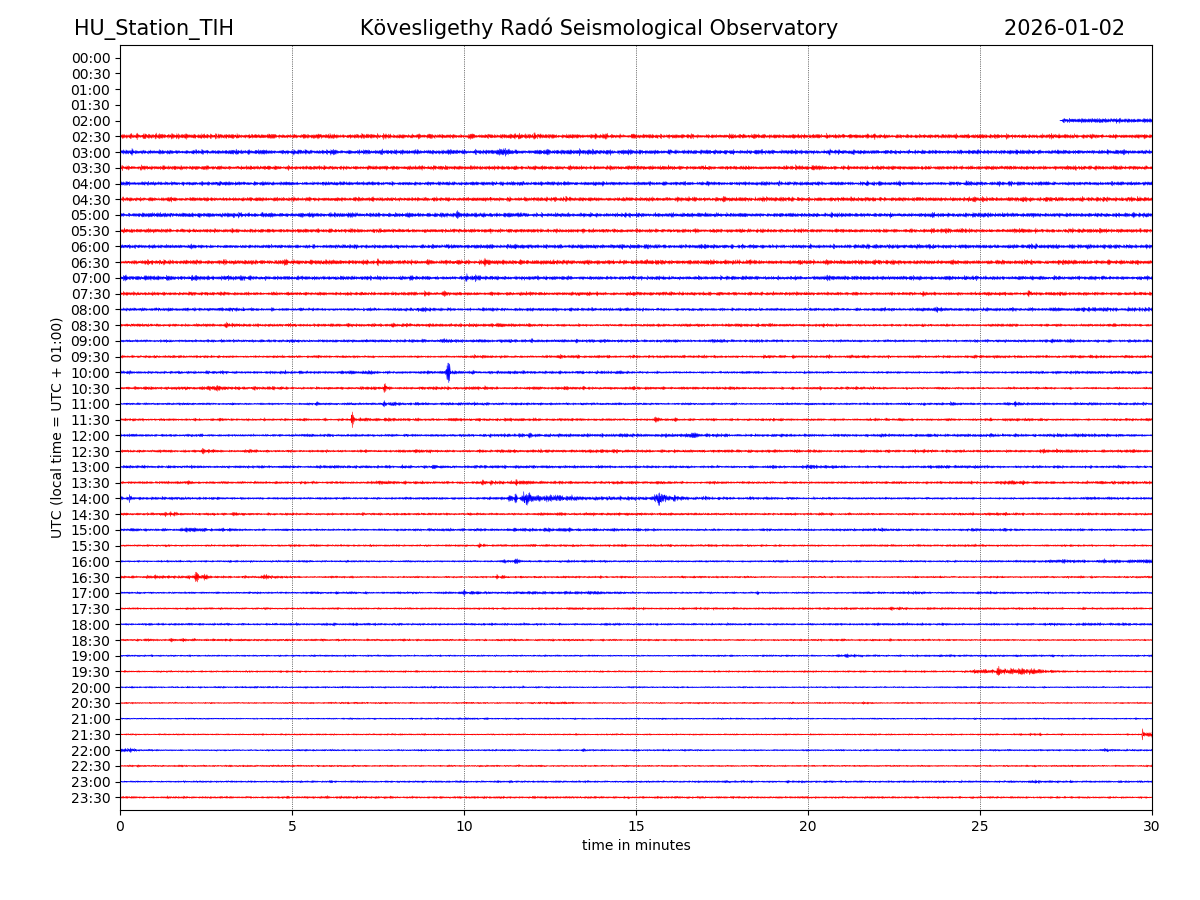Click the largest burst on the 14:00 trace
Viewport: 1200px width, 900px height.
tap(526, 498)
